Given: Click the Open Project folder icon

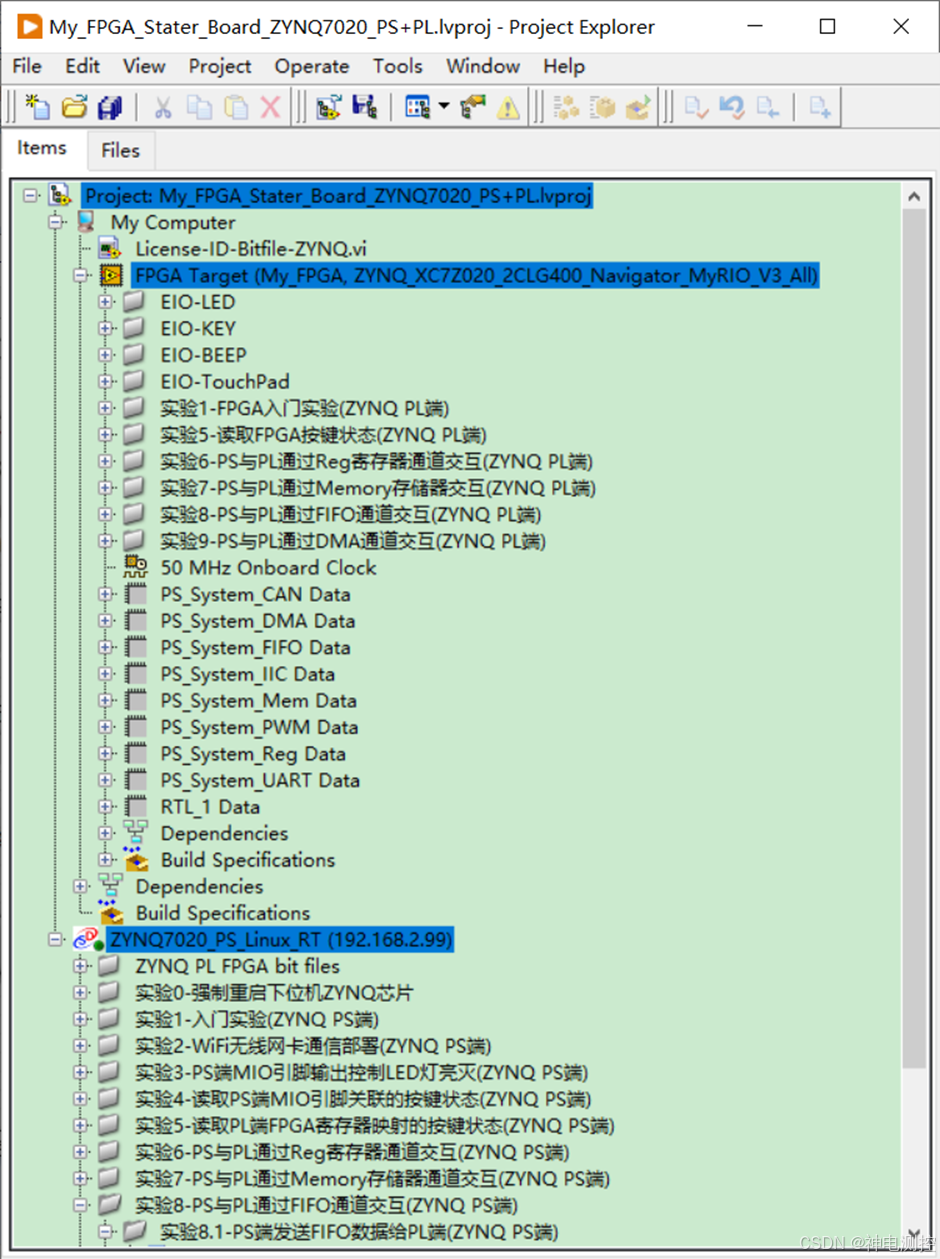Looking at the screenshot, I should point(75,107).
